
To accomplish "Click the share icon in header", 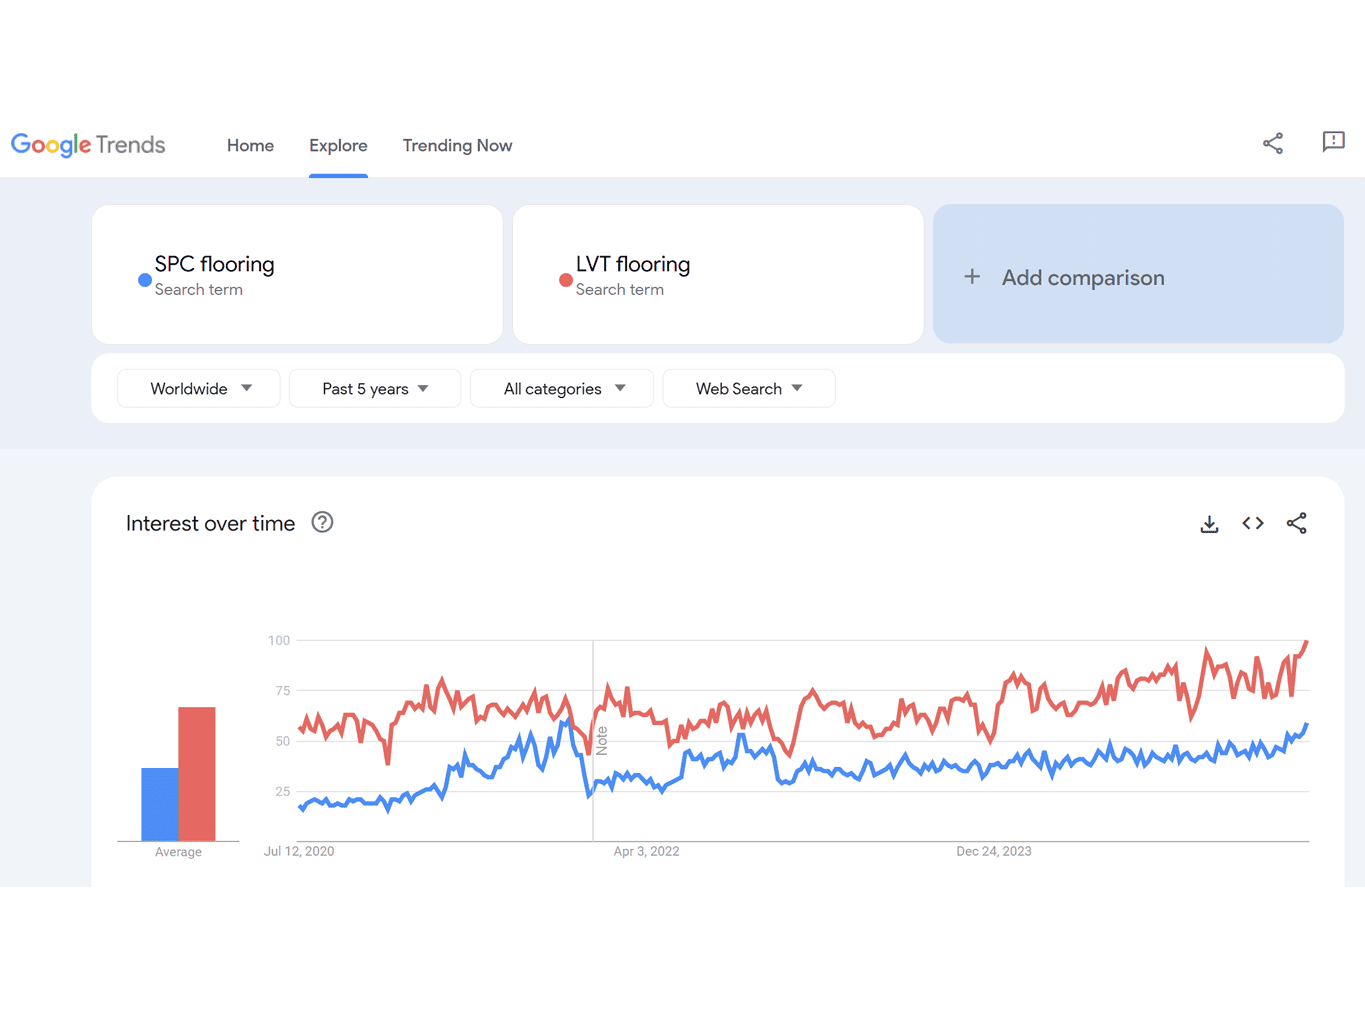I will pos(1273,143).
